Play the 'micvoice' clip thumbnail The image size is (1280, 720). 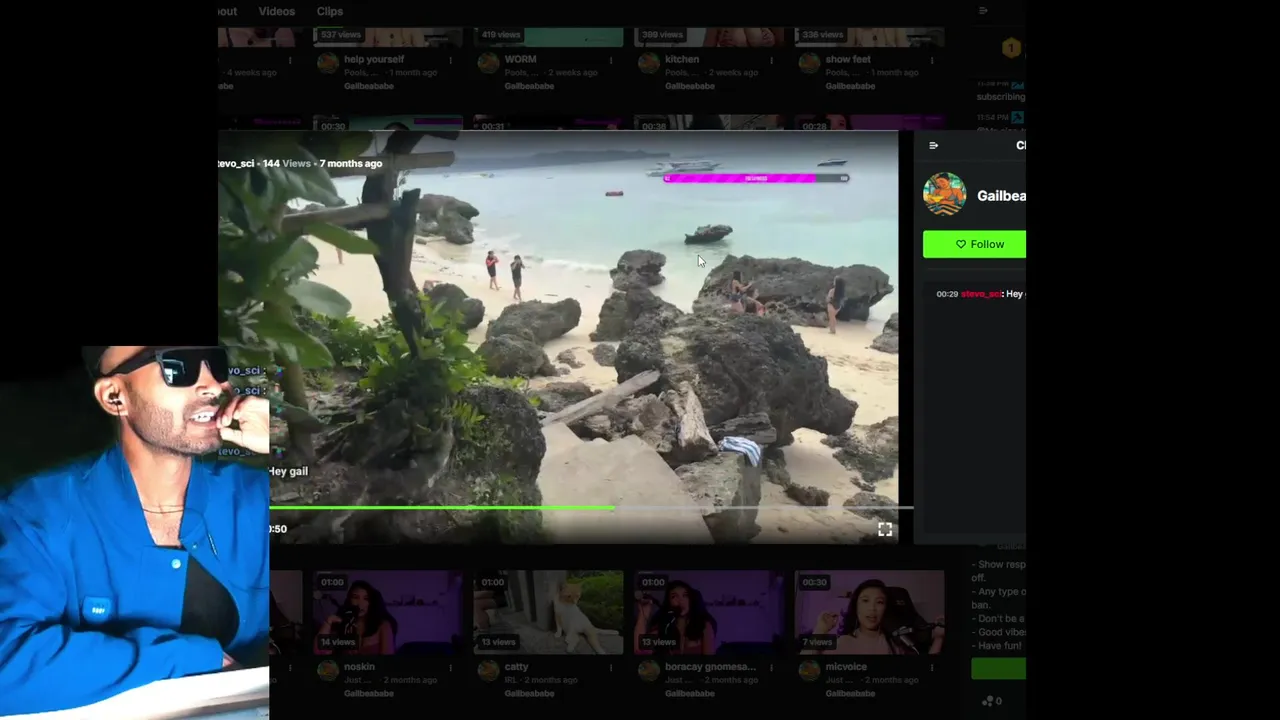coord(869,613)
